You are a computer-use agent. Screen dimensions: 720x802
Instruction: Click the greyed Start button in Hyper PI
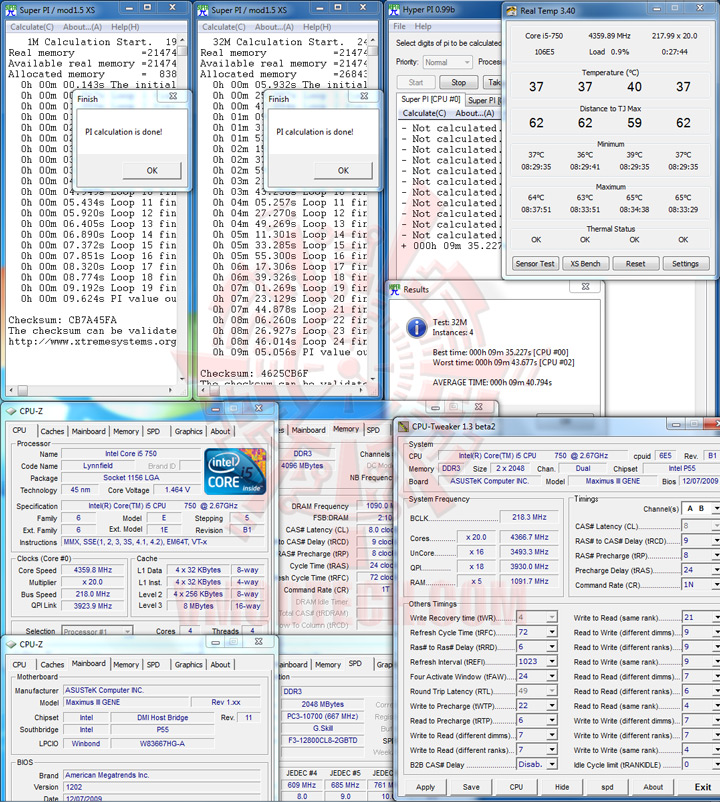(x=416, y=82)
